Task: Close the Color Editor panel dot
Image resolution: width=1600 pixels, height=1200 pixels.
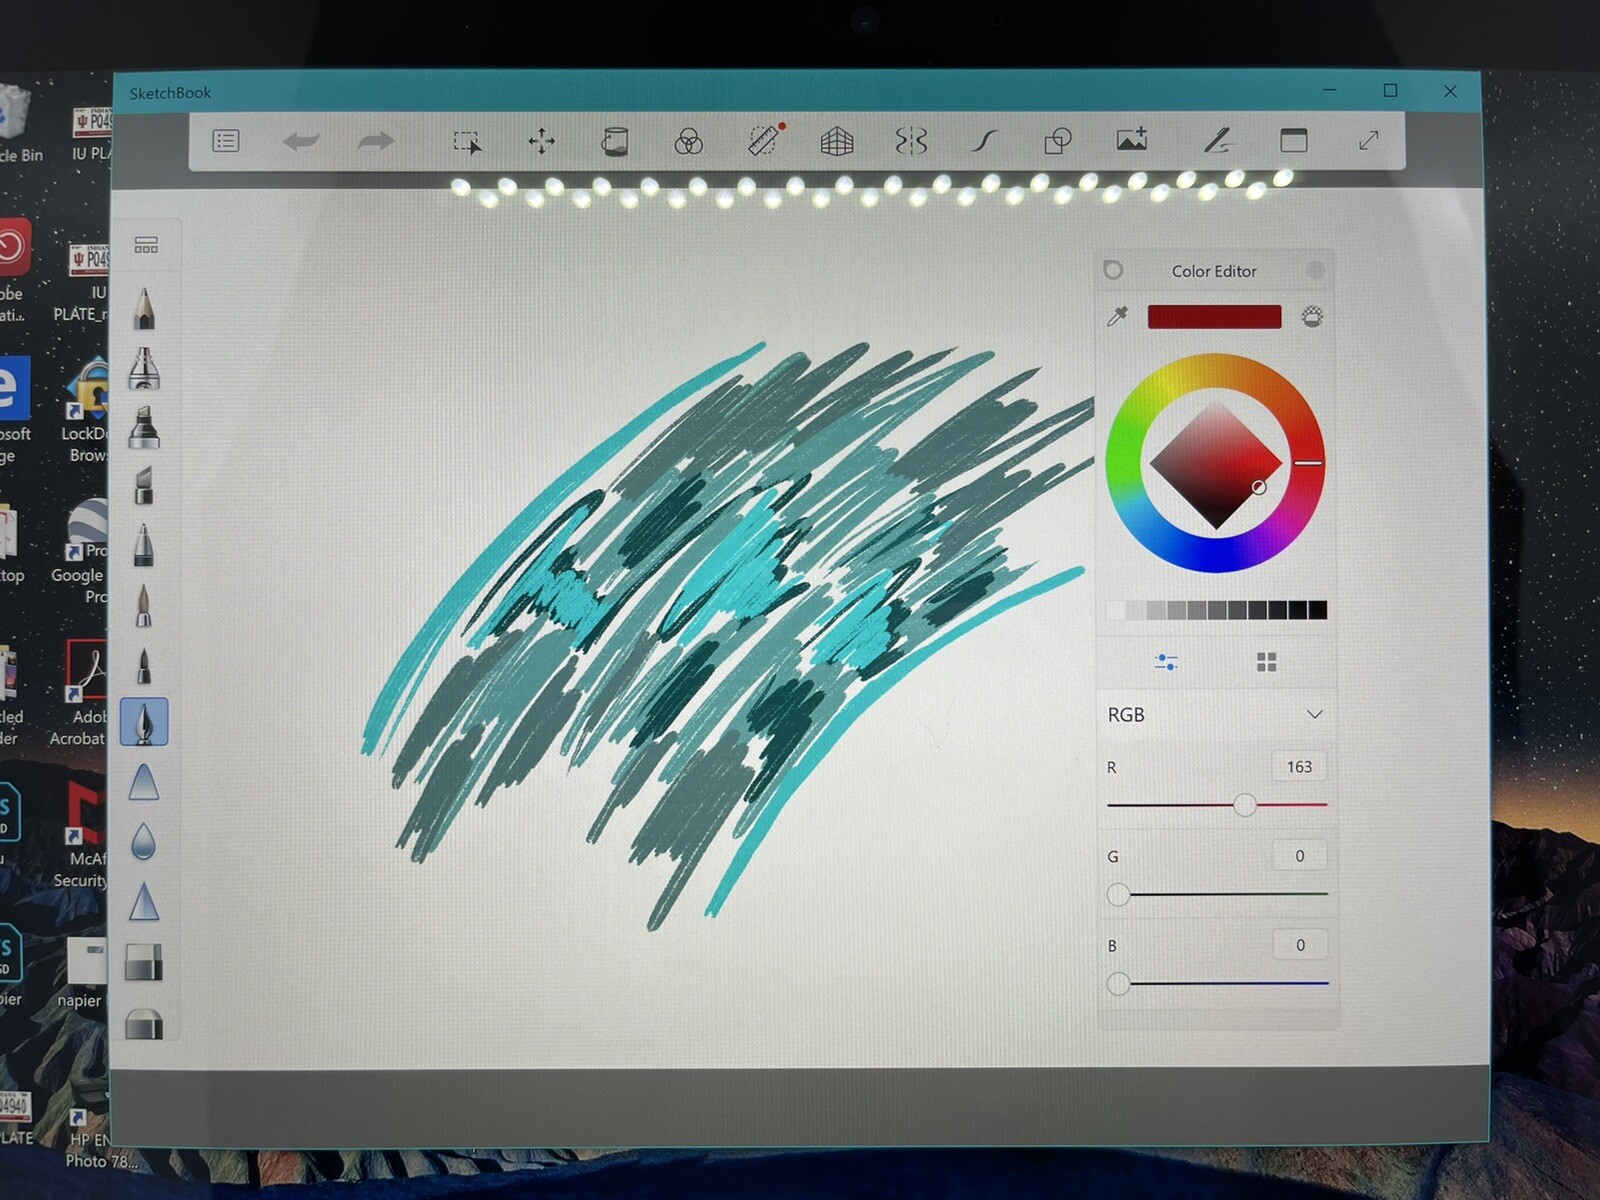Action: (x=1316, y=270)
